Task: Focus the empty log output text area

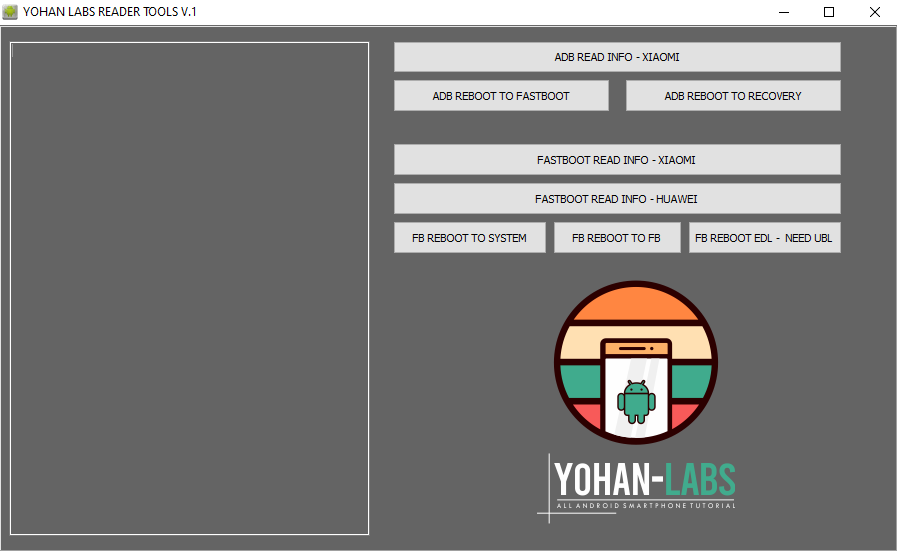Action: tap(189, 288)
